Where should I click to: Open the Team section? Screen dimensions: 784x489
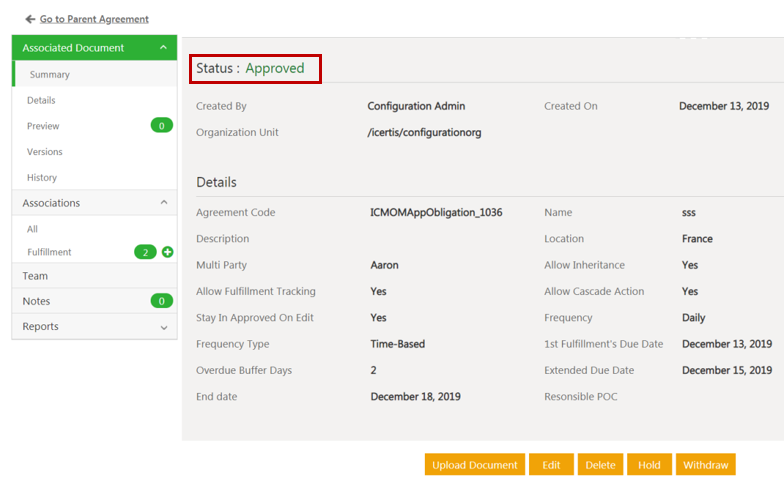click(x=35, y=276)
